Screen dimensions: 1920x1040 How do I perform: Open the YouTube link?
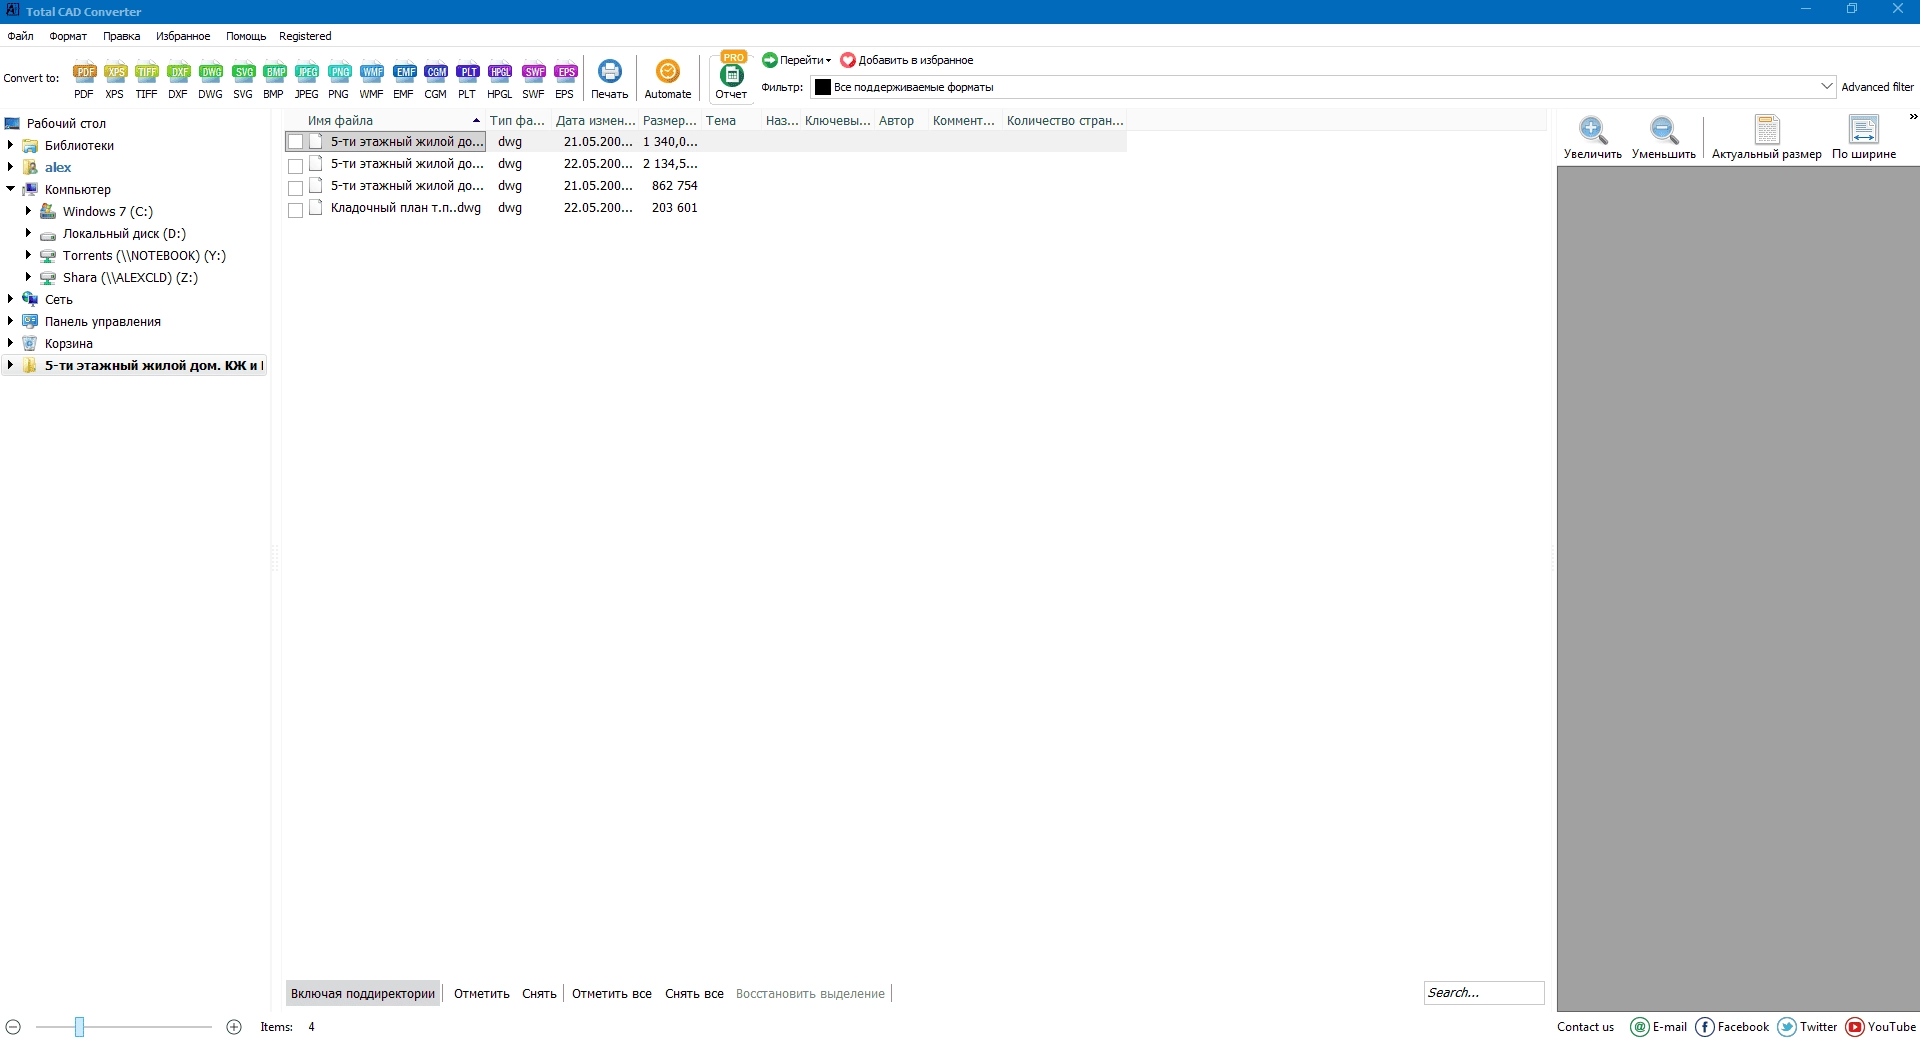(1881, 1026)
